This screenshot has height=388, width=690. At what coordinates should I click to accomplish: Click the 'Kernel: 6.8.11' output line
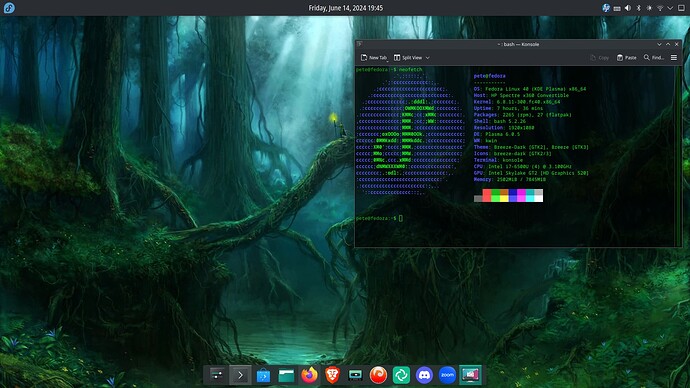517,102
